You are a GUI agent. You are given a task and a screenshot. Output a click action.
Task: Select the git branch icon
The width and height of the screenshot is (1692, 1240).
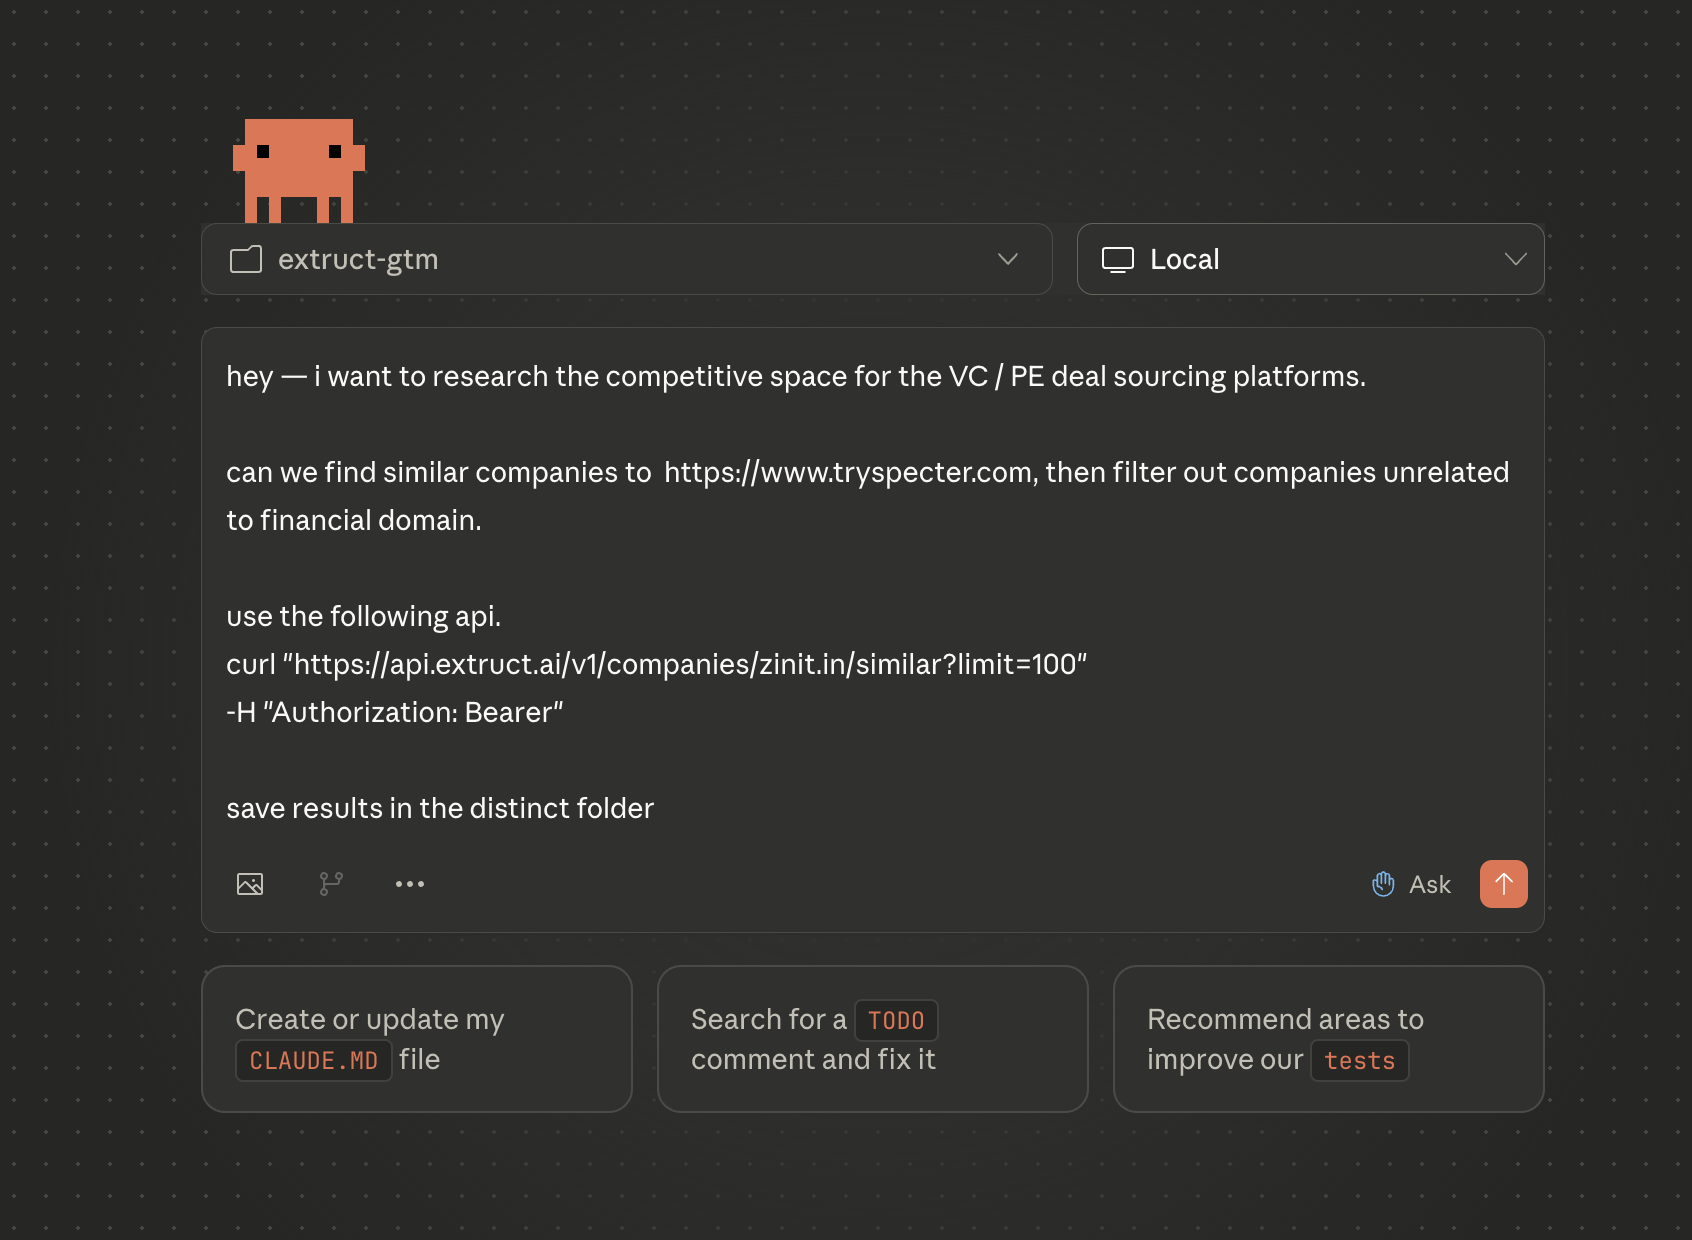[x=331, y=884]
